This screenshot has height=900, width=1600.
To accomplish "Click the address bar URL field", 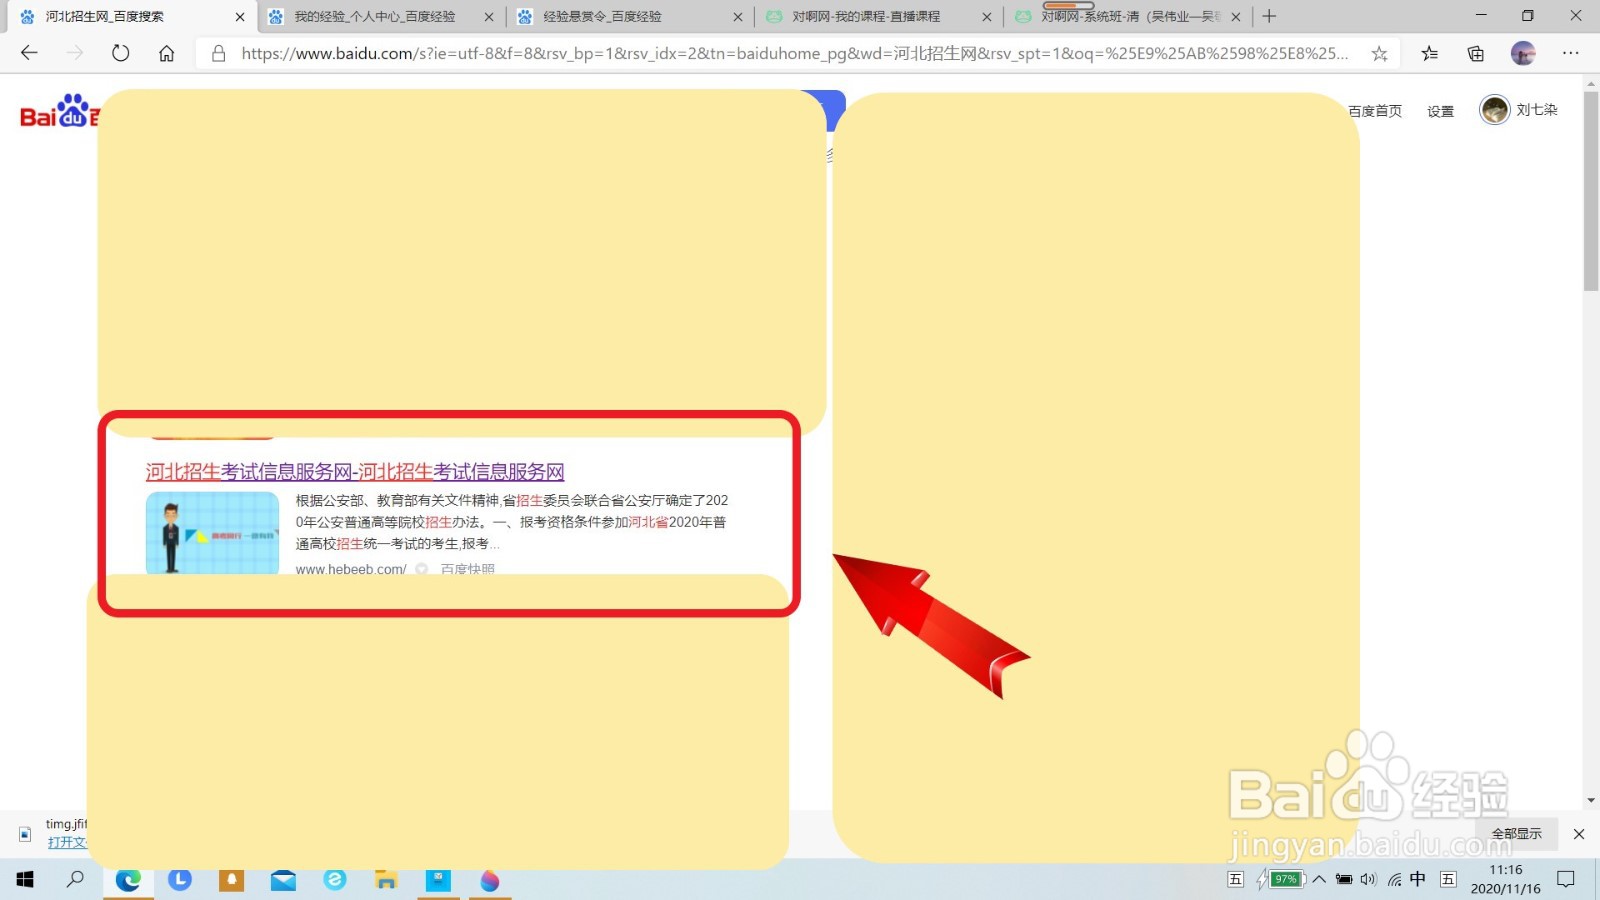I will [795, 53].
